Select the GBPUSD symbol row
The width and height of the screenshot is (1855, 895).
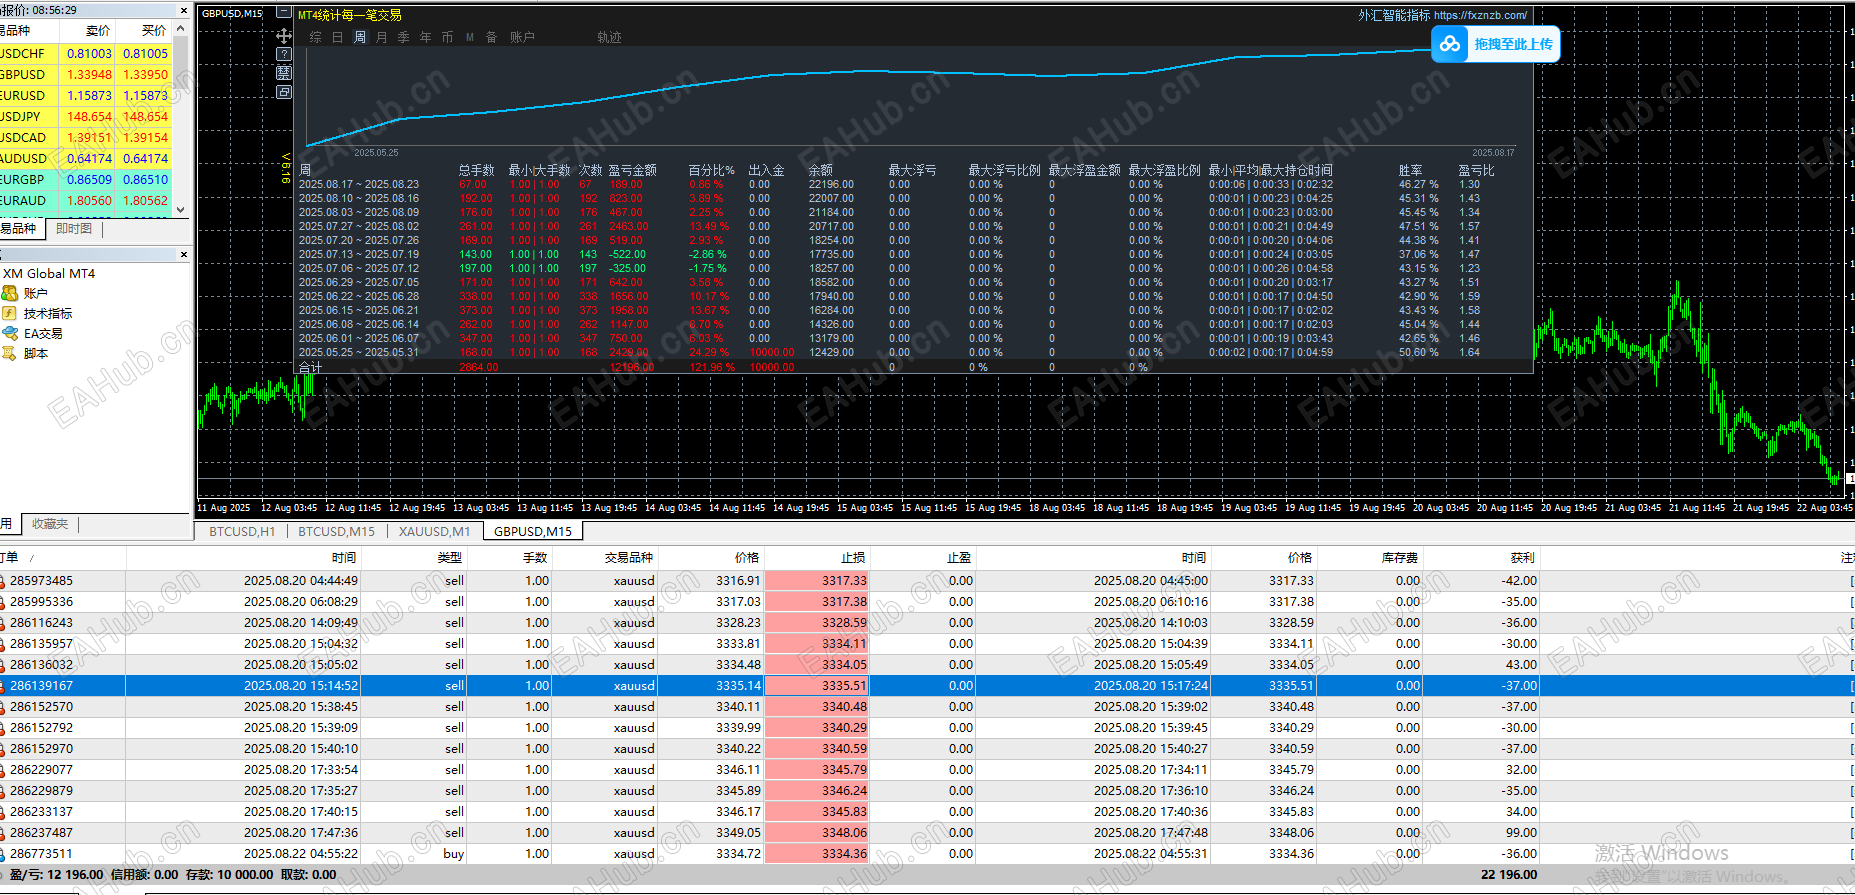point(86,75)
